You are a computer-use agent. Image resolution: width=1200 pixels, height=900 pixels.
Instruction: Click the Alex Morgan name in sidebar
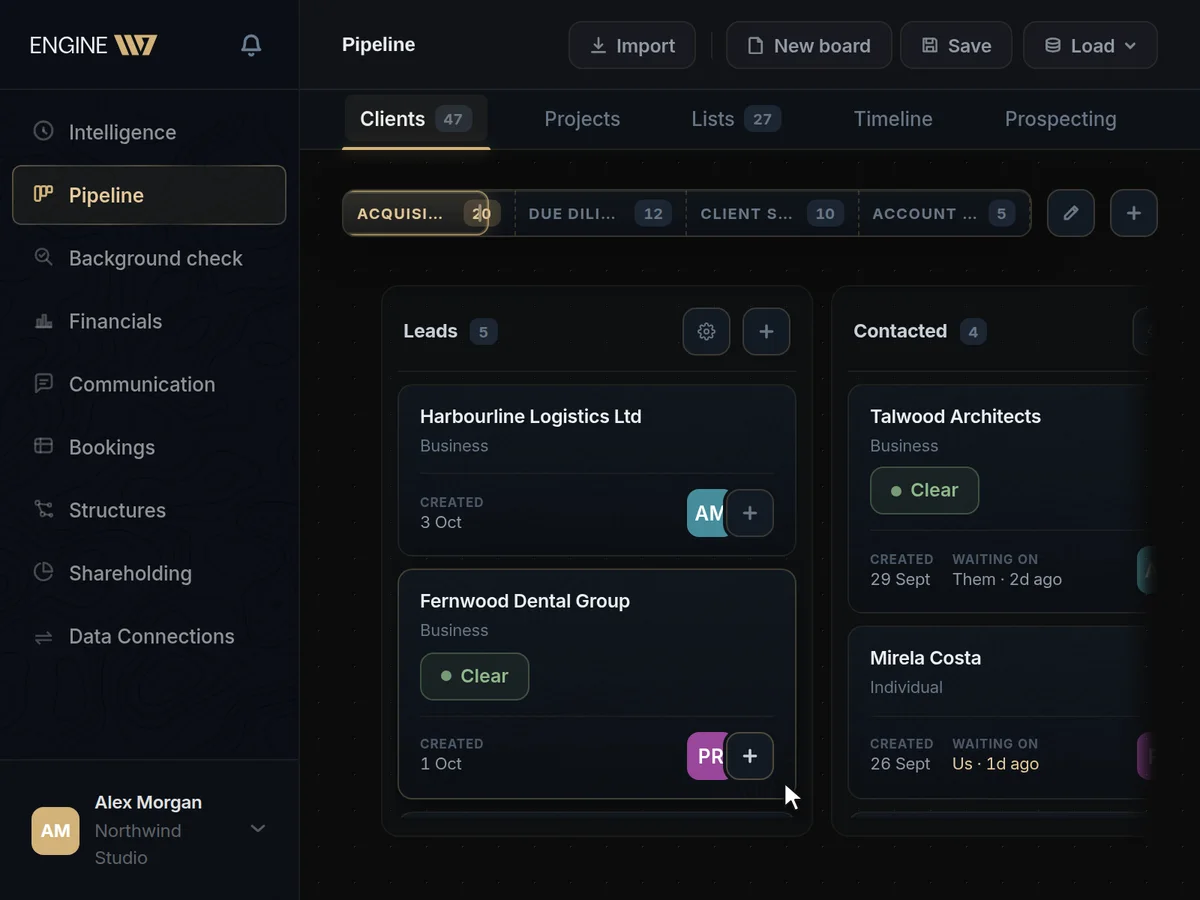click(148, 802)
